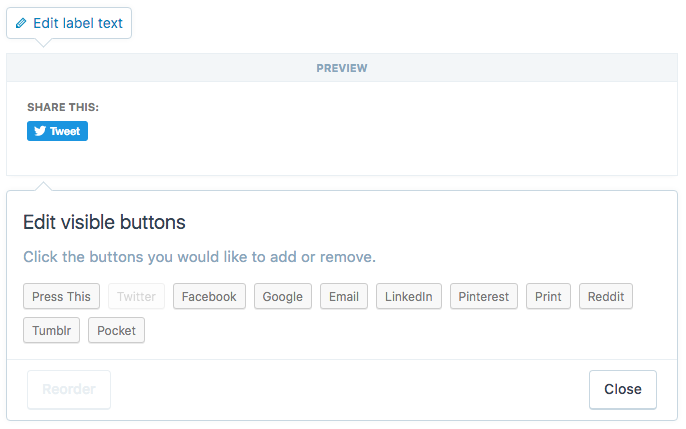
Task: Remove the Twitter sharing button
Action: (x=137, y=296)
